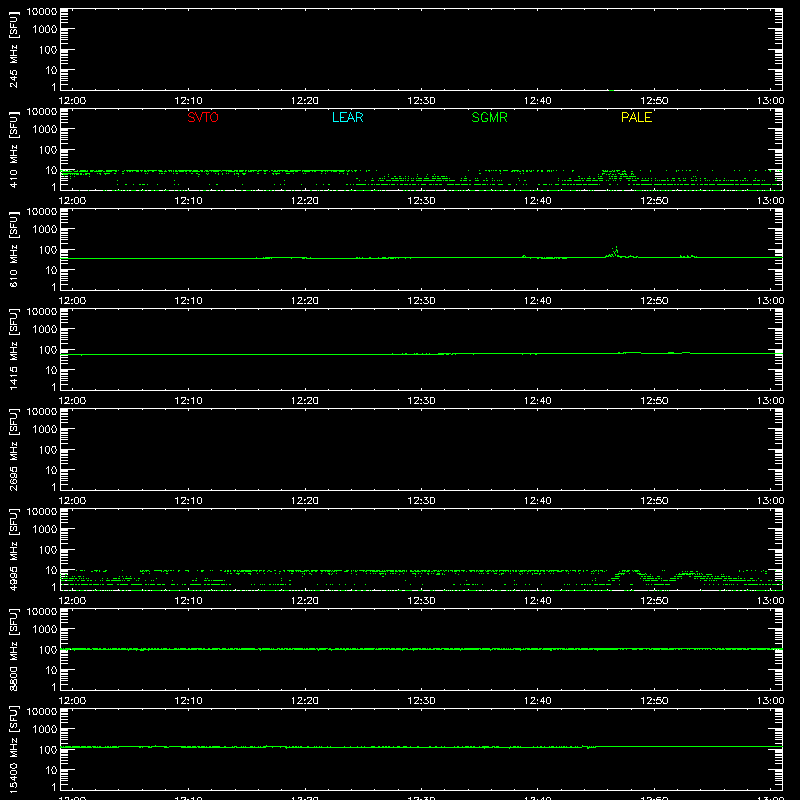
Task: Click the 13:00 tick below the 4995 MHz plot
Action: pyautogui.click(x=770, y=601)
